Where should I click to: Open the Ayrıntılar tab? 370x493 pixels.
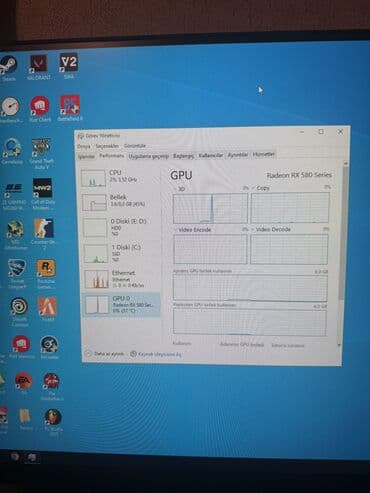point(238,155)
